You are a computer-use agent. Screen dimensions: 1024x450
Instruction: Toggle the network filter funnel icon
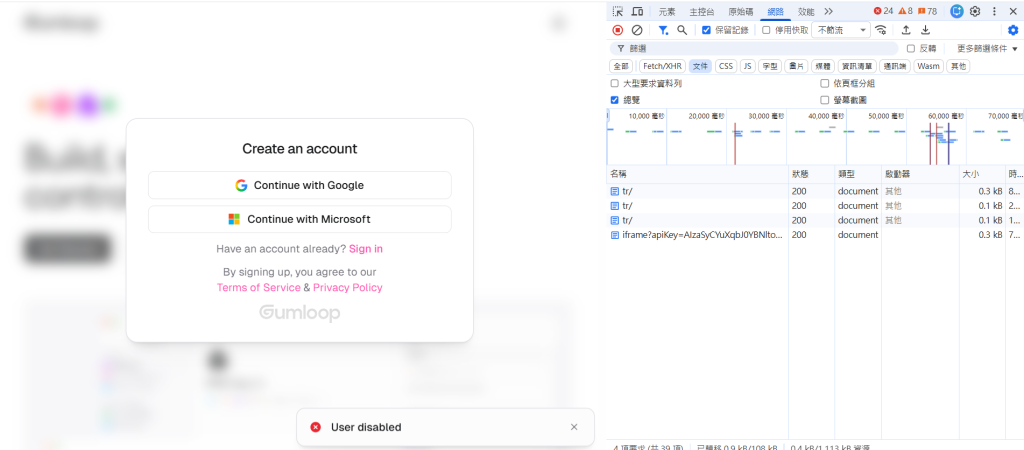[x=663, y=30]
